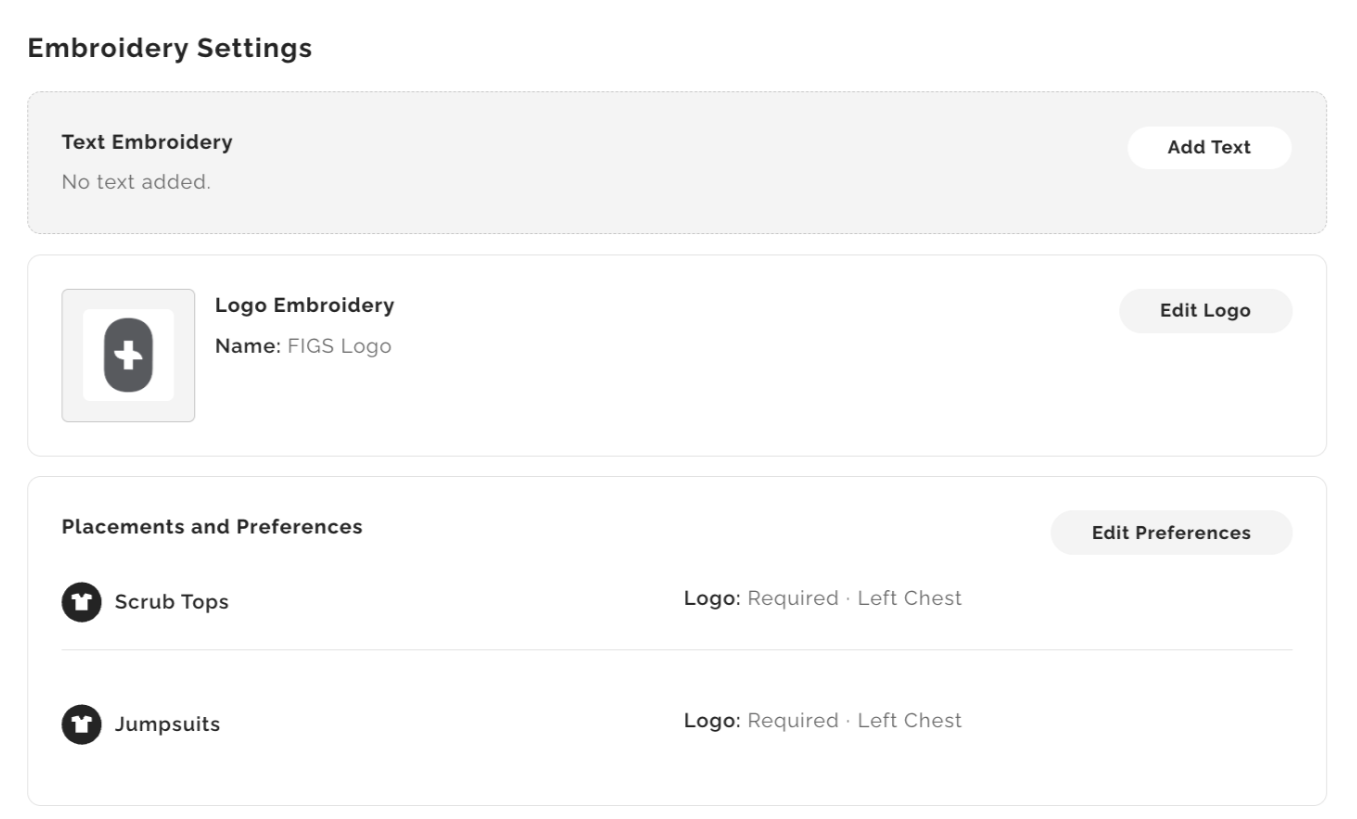Click the shirt icon beside Jumpsuits

coord(81,724)
